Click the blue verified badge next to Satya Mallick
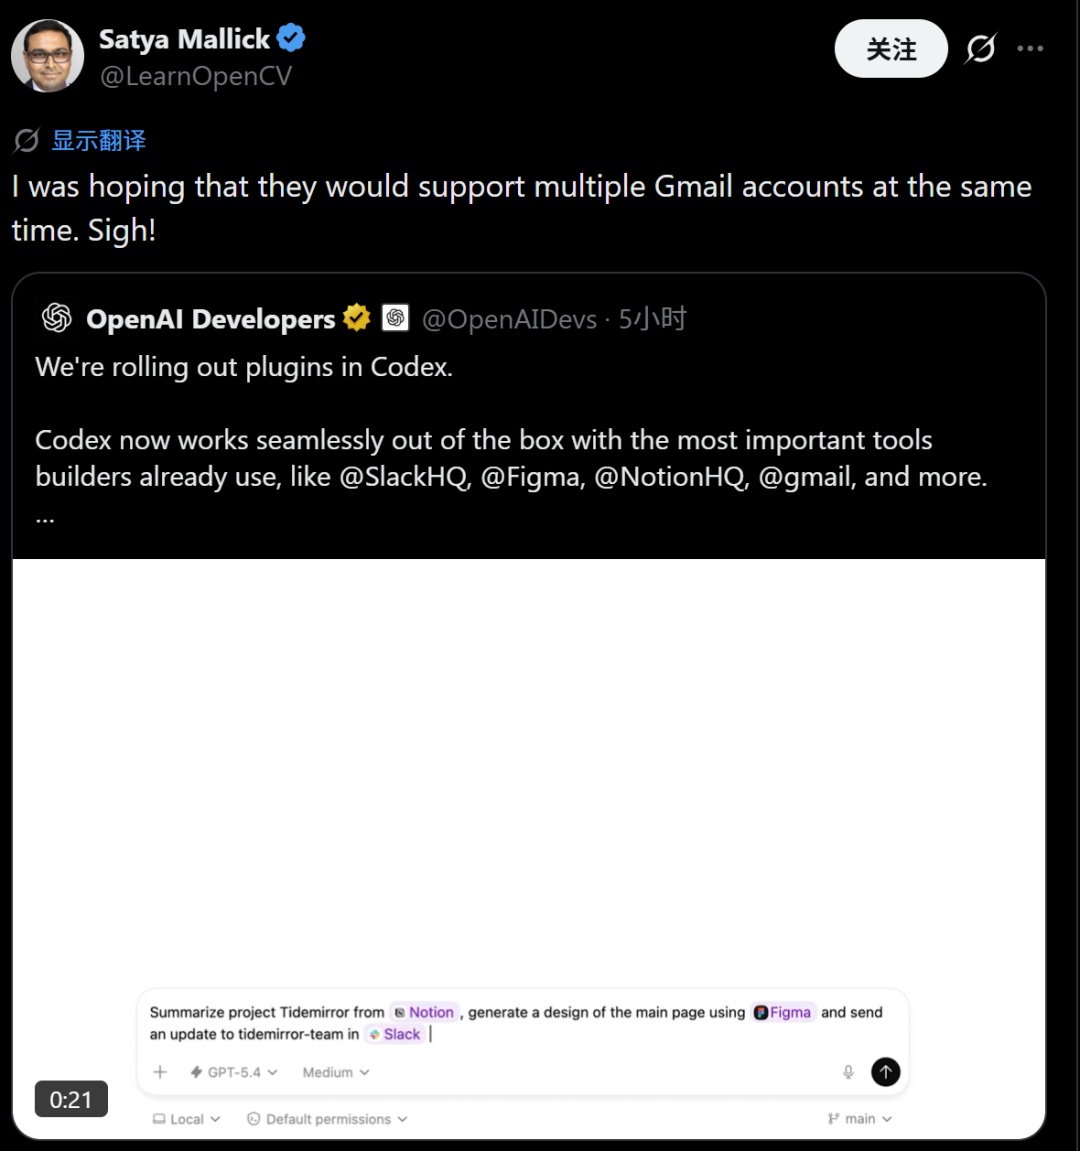1080x1151 pixels. click(x=291, y=39)
